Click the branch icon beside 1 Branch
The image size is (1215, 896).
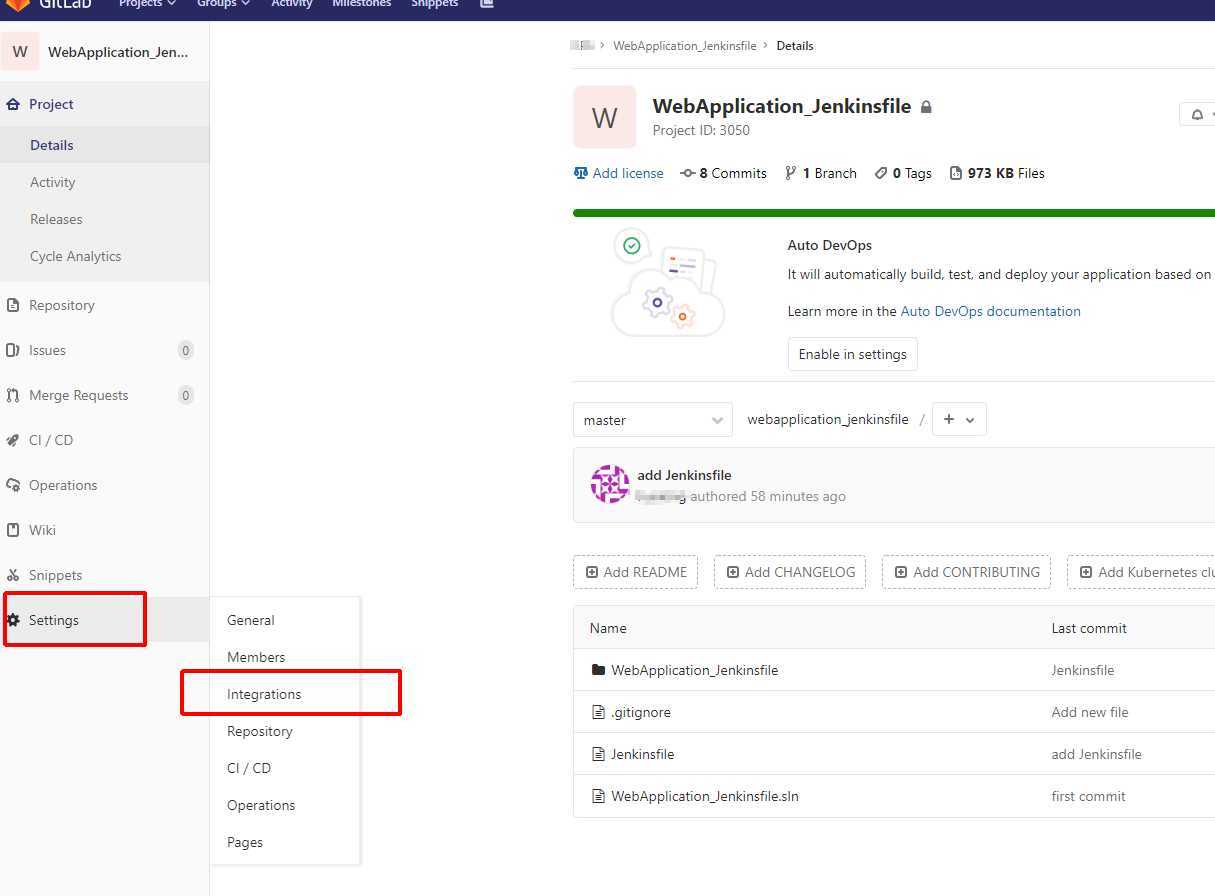[791, 173]
